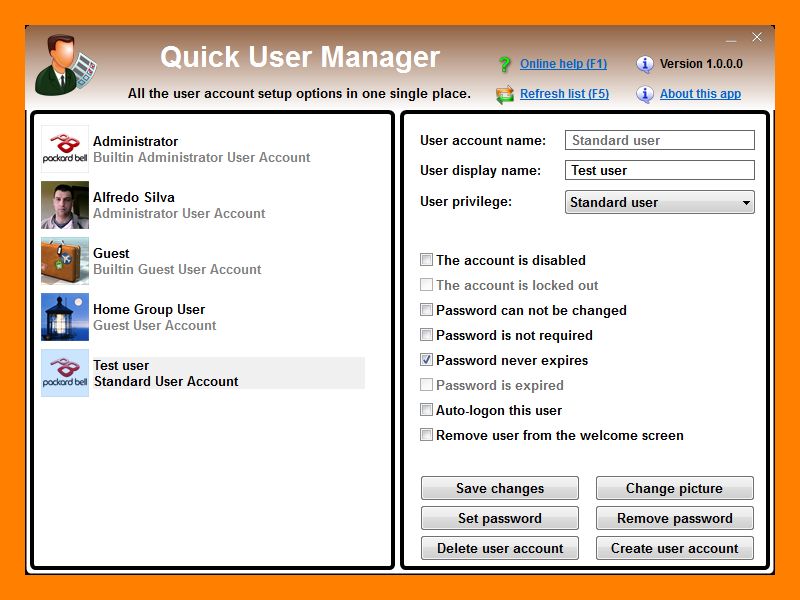Click the Save changes button
The height and width of the screenshot is (600, 800).
[x=499, y=488]
